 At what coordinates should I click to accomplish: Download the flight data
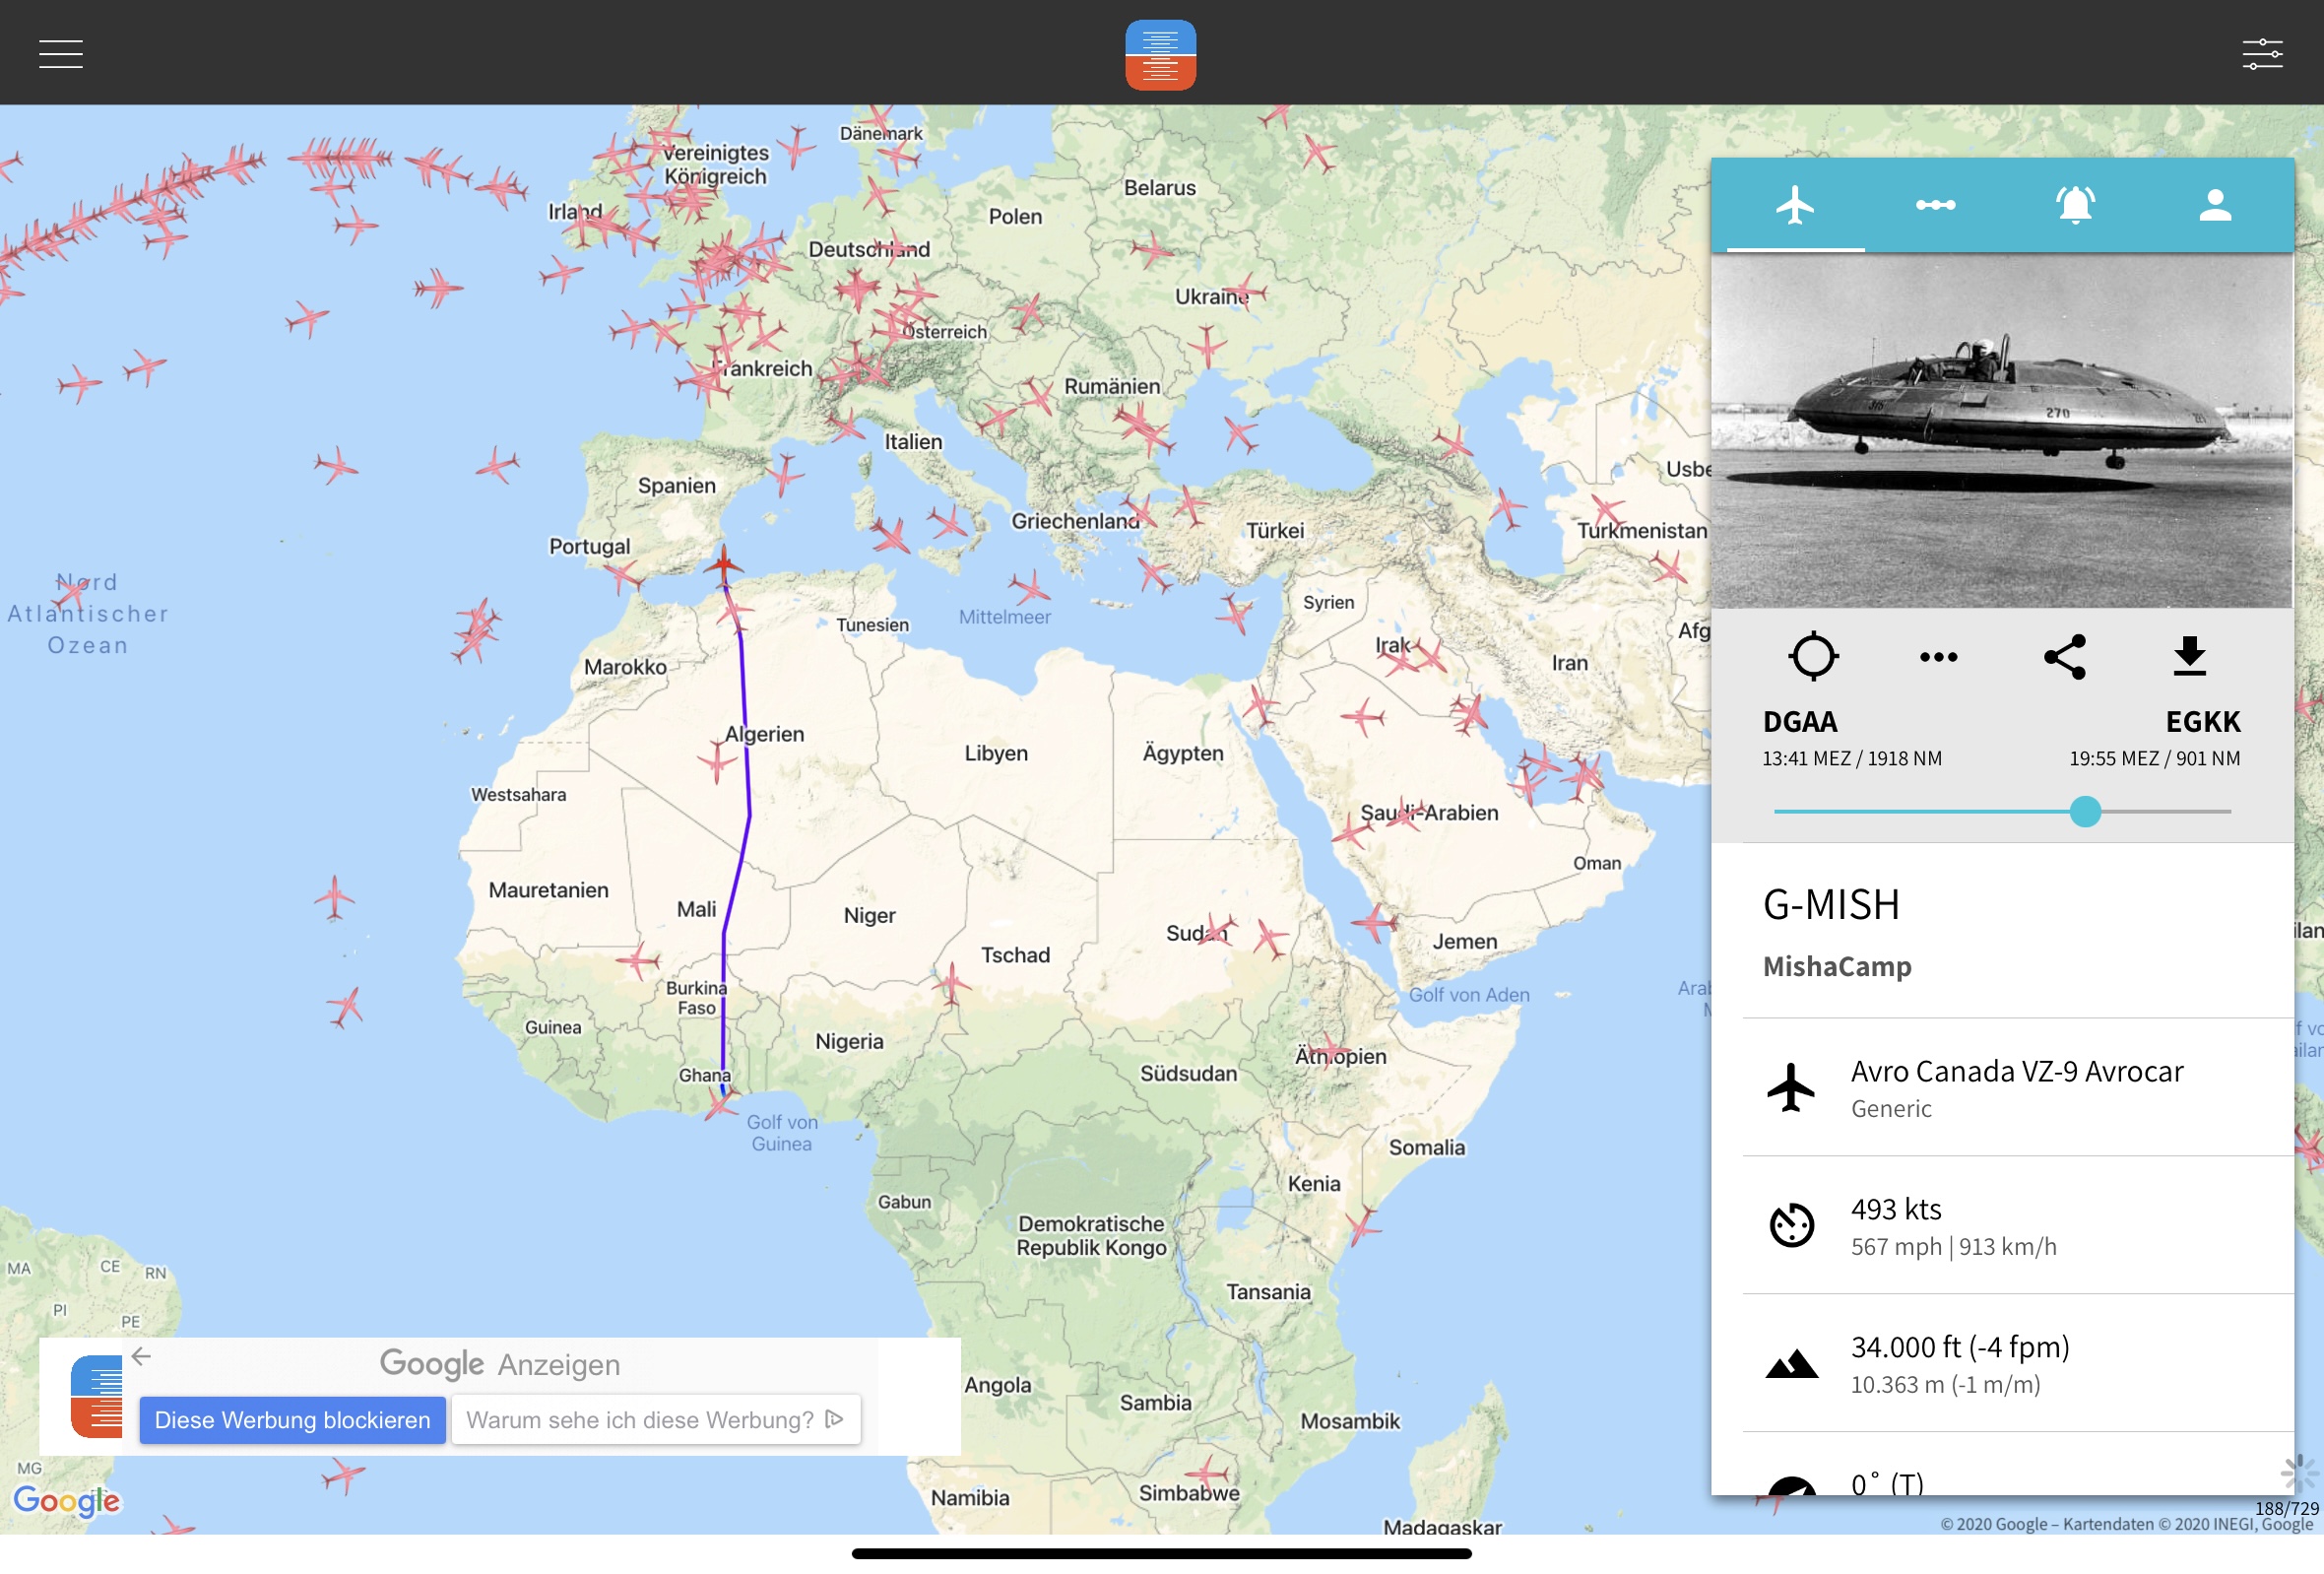(2190, 656)
